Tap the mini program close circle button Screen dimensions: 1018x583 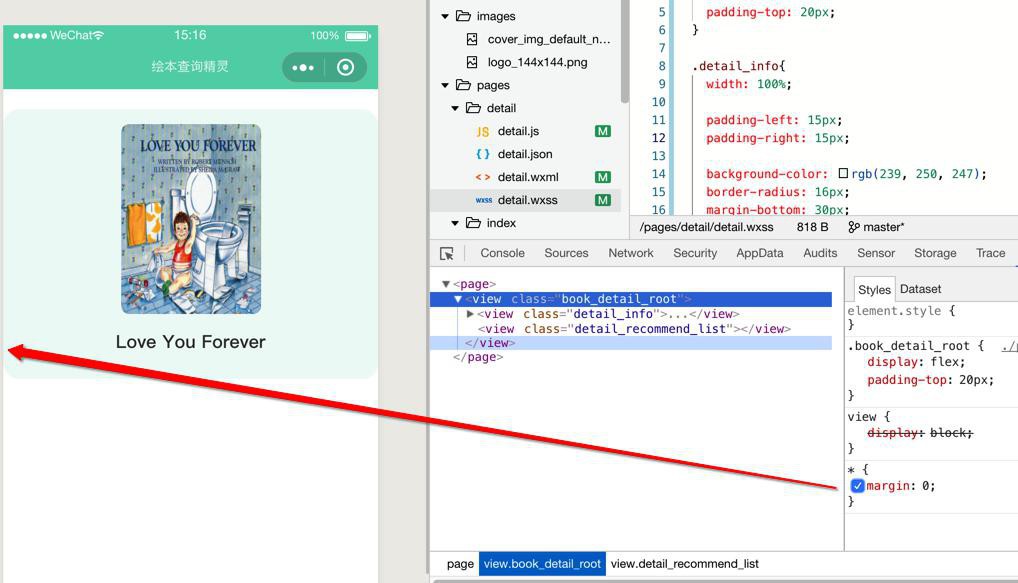pyautogui.click(x=345, y=68)
